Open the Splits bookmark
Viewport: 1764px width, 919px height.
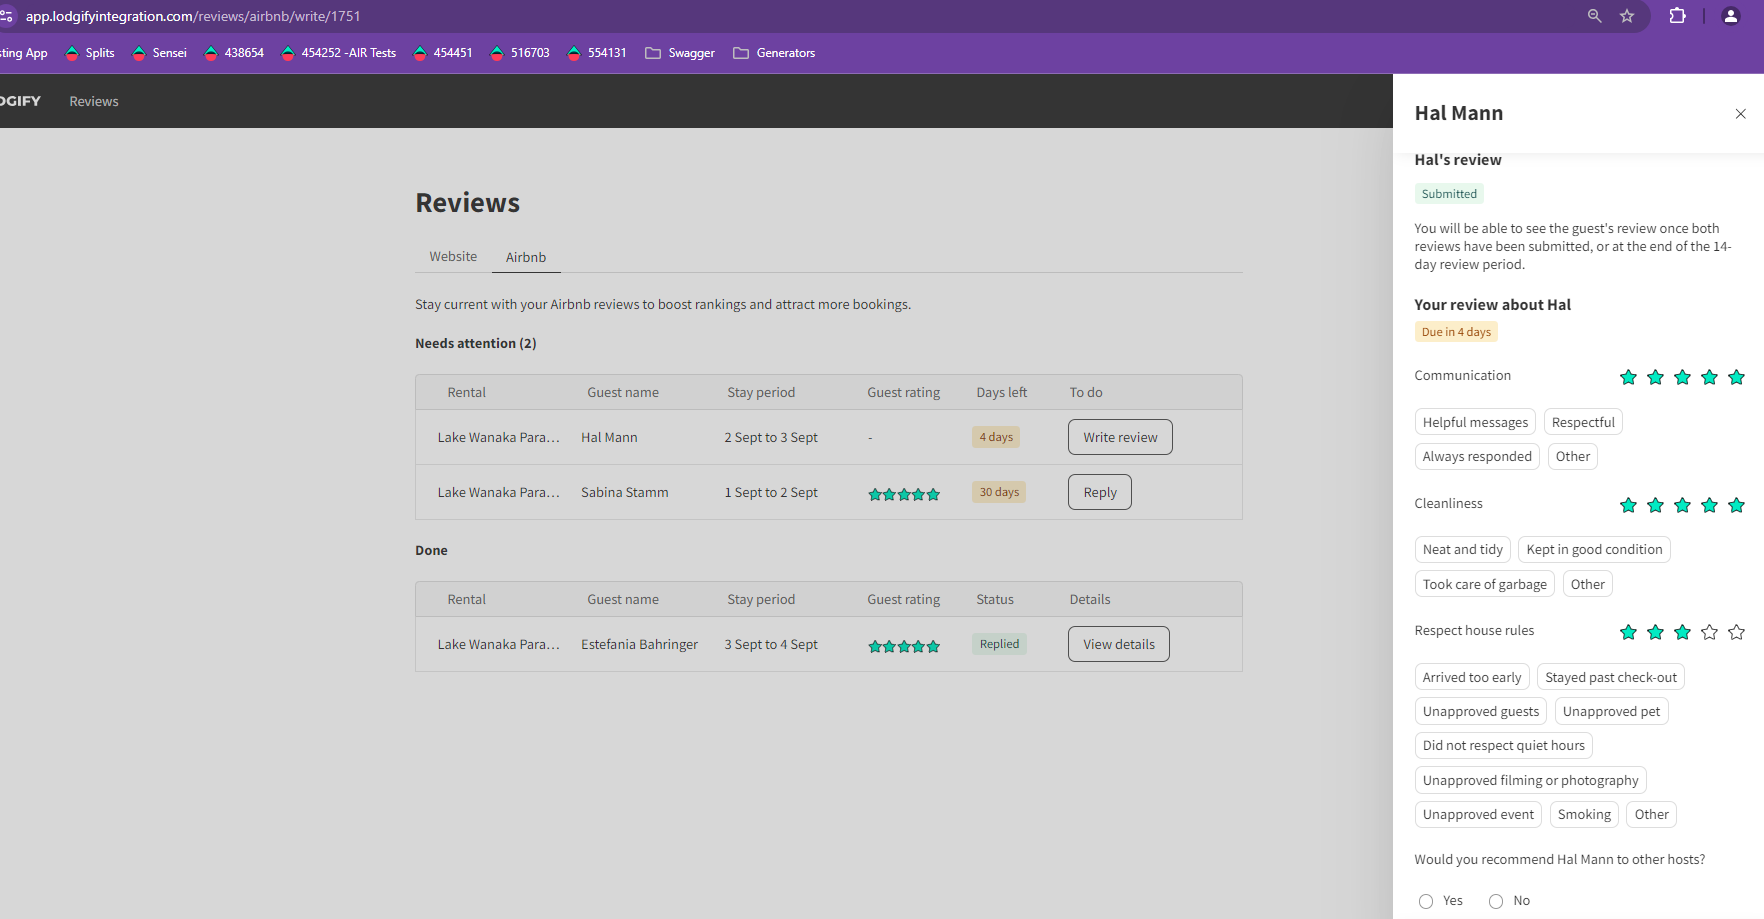(x=90, y=53)
